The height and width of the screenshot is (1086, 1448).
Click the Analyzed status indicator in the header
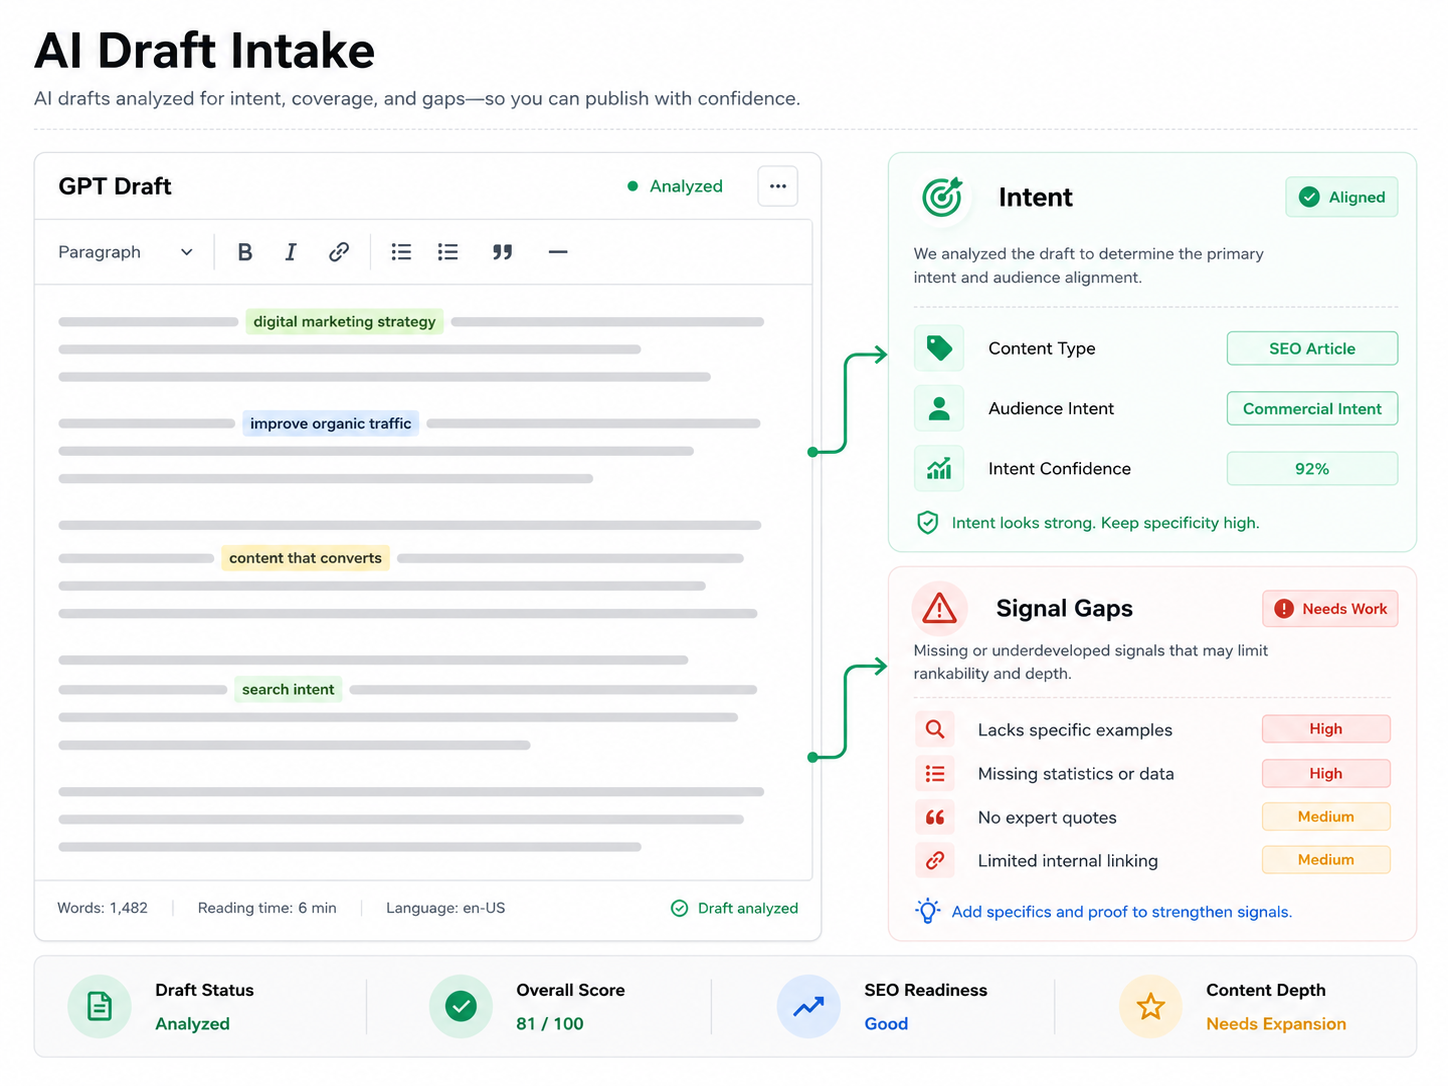675,186
